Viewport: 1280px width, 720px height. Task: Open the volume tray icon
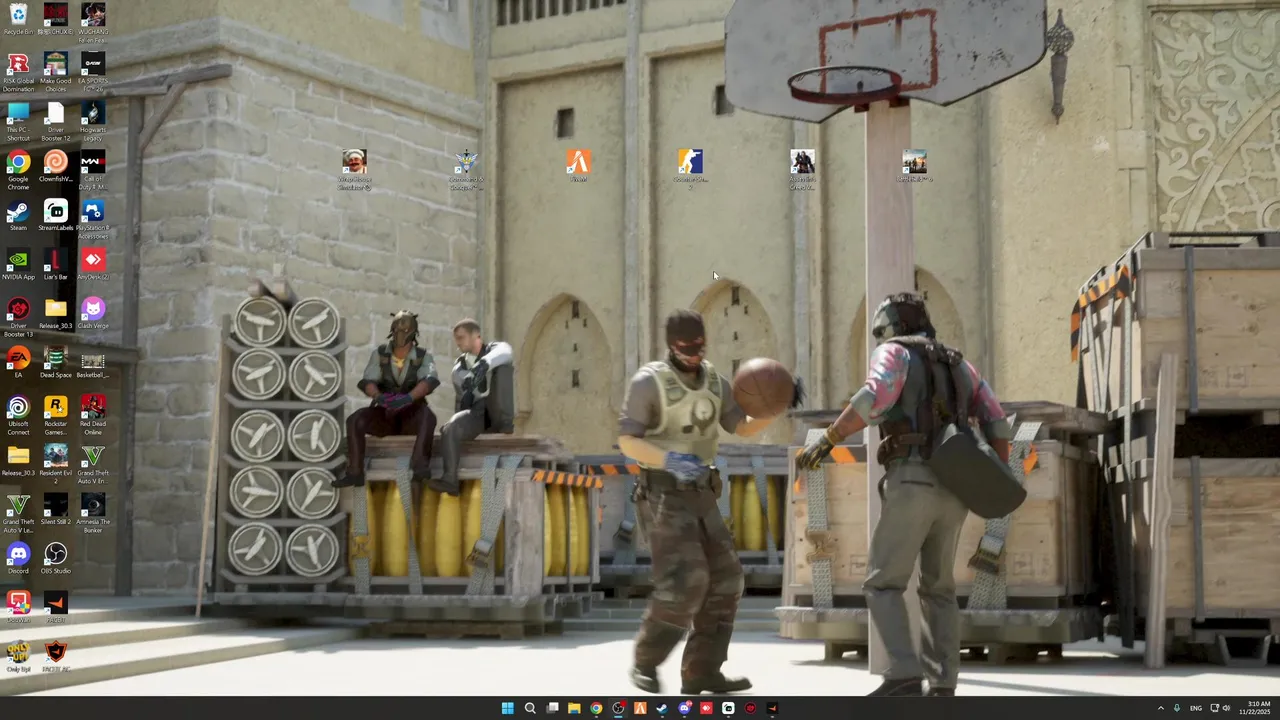point(1226,708)
